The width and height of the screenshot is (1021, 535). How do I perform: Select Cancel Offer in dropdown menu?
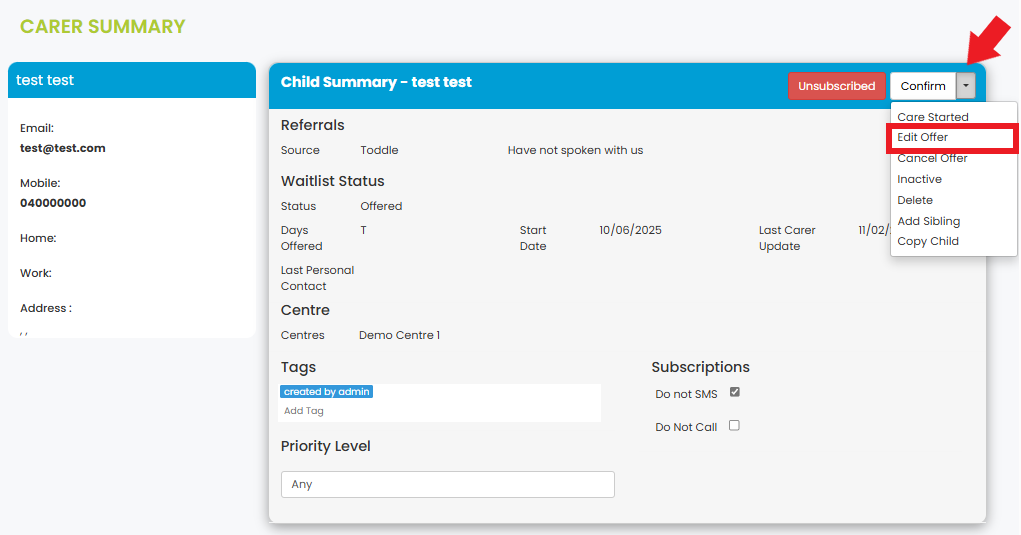click(x=932, y=158)
